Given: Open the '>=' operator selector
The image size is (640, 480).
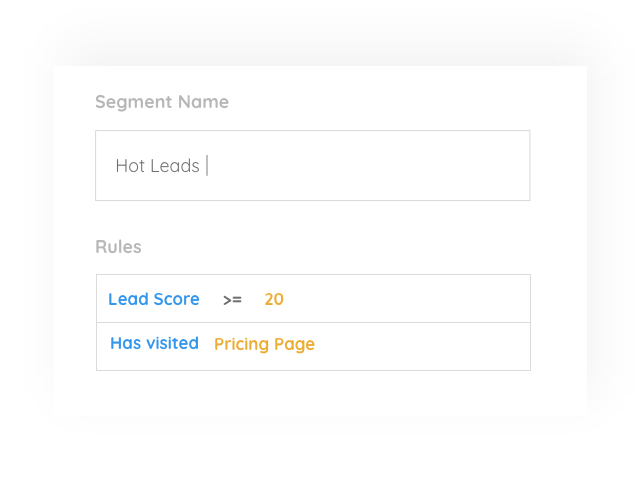Looking at the screenshot, I should click(232, 300).
